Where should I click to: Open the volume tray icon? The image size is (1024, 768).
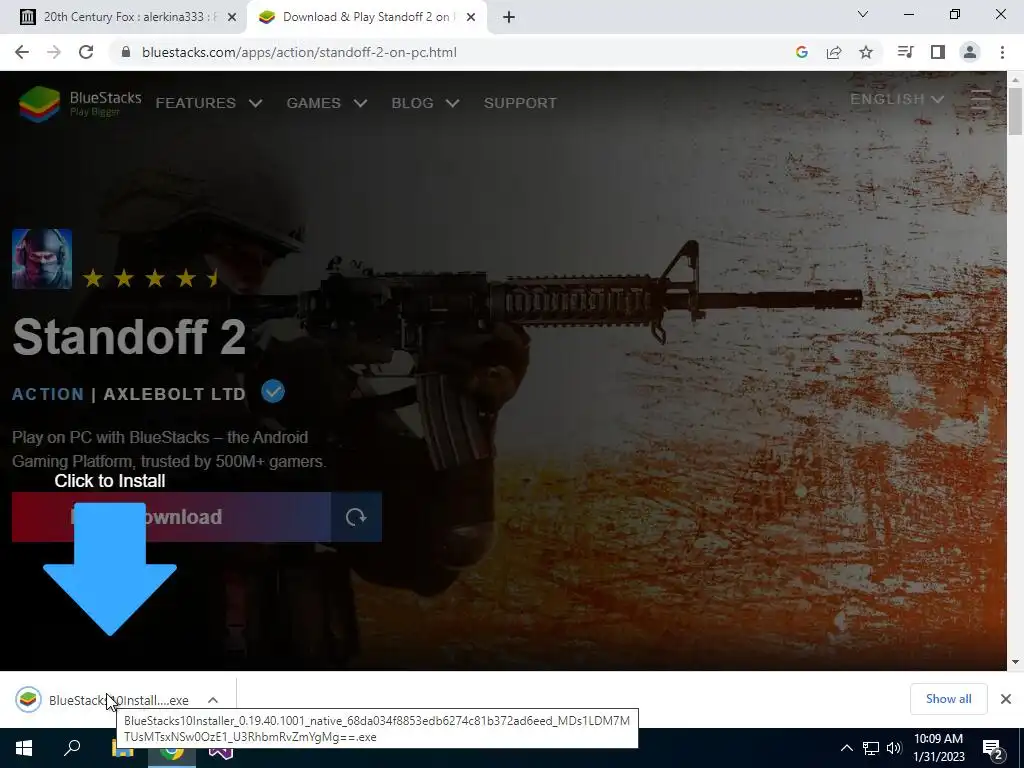coord(894,748)
